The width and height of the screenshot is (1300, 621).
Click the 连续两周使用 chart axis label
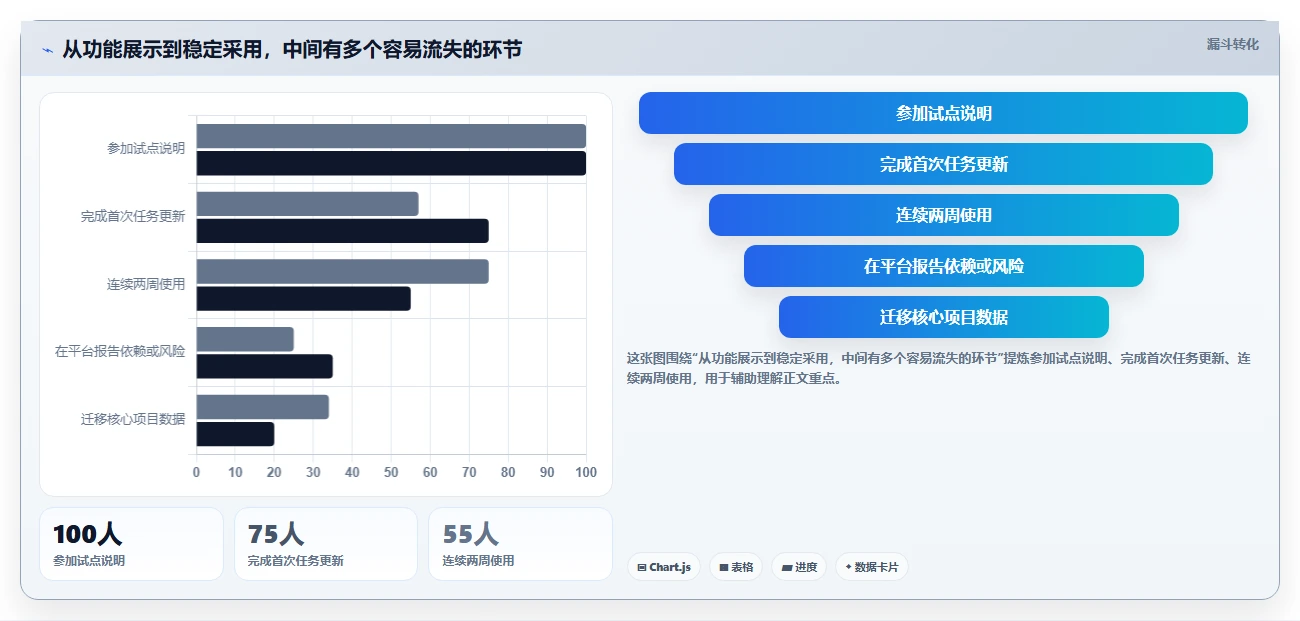[146, 284]
